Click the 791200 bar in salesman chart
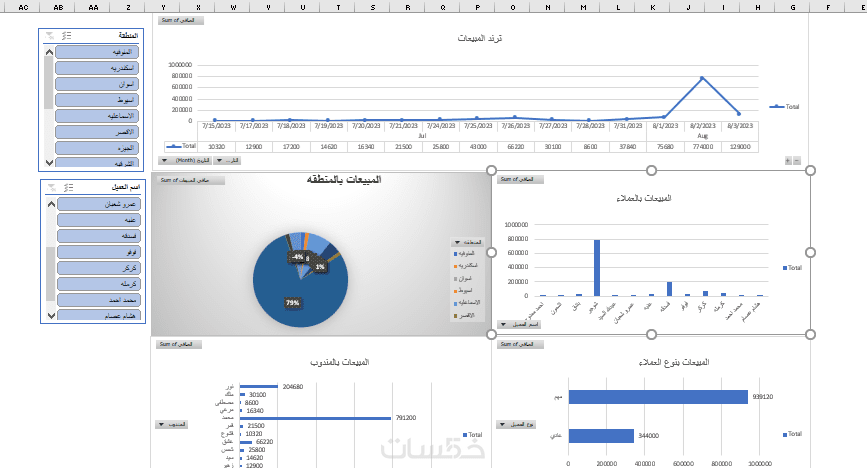Screen dimensions: 867x468 tap(315, 418)
